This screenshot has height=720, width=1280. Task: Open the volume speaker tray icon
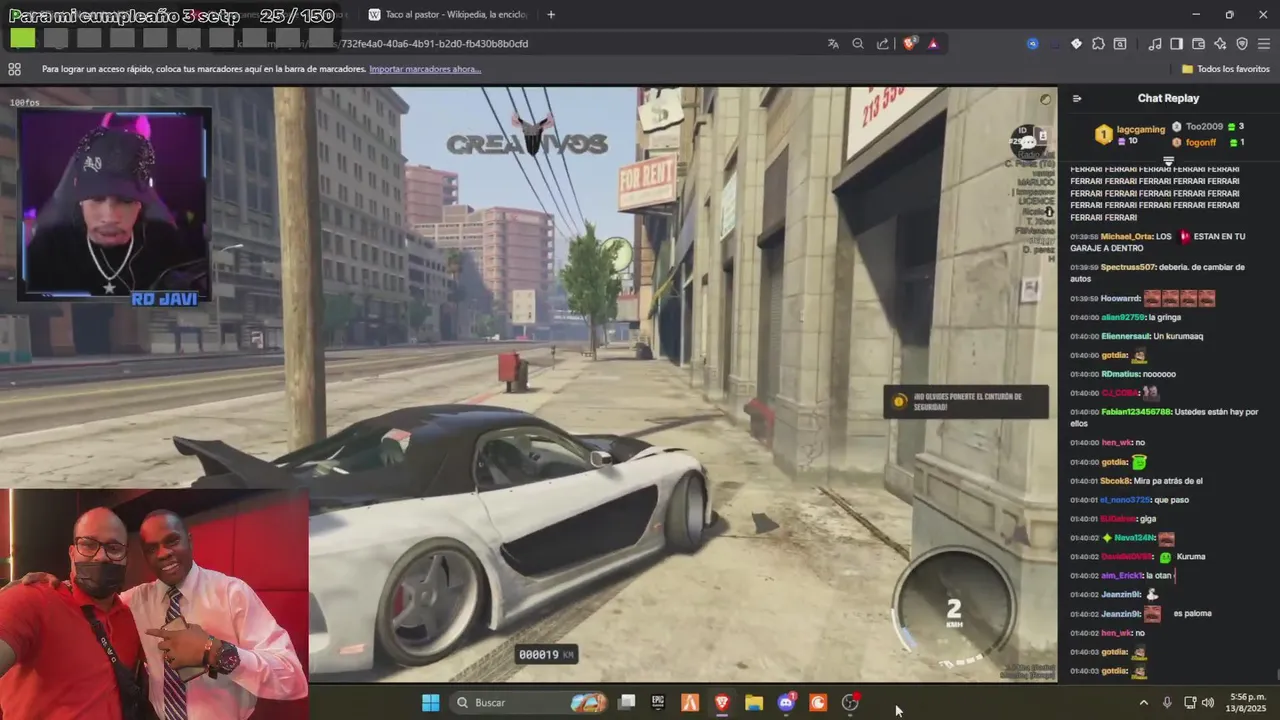(1208, 703)
